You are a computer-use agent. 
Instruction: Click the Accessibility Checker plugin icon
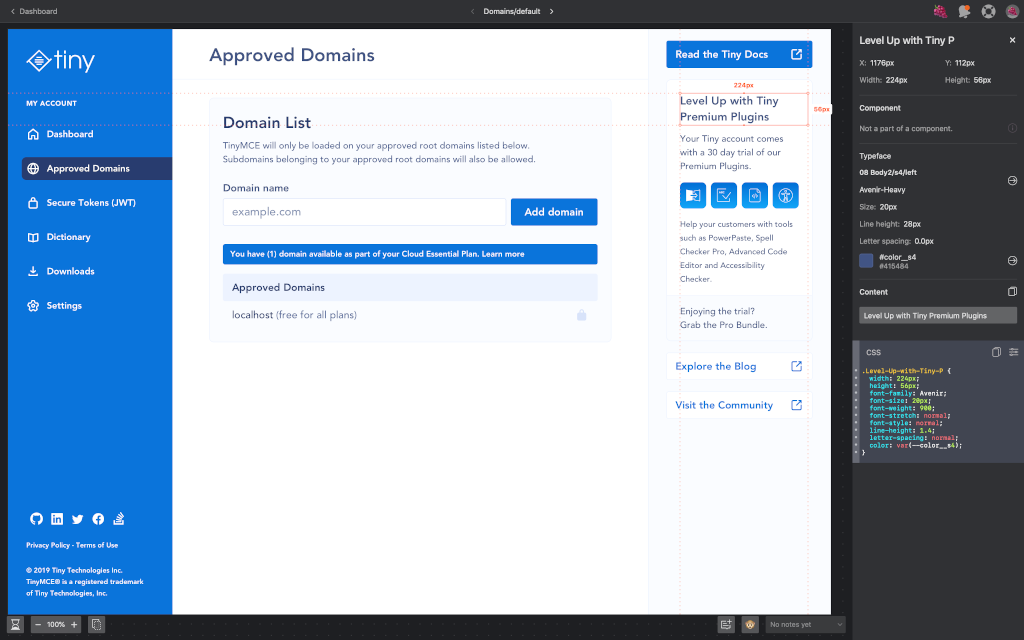point(786,195)
